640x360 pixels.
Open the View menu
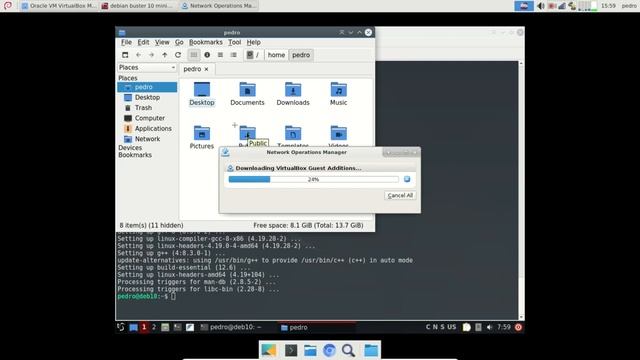[162, 42]
